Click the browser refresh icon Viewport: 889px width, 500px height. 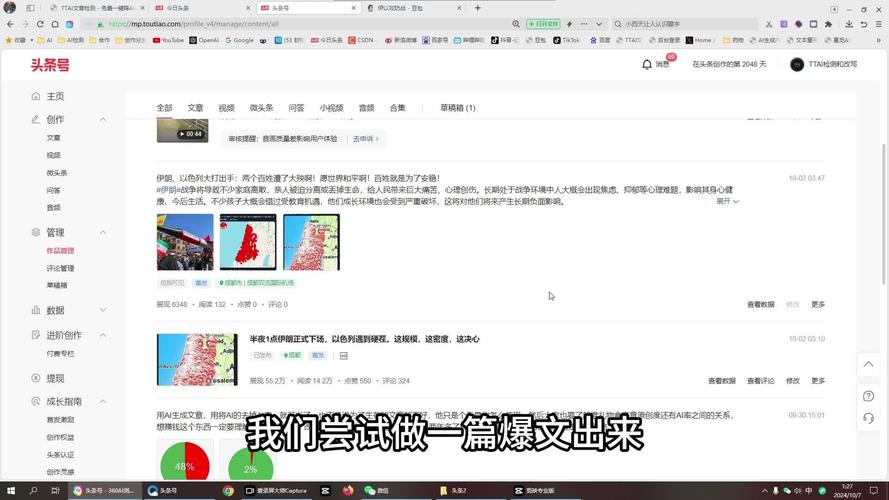[40, 24]
